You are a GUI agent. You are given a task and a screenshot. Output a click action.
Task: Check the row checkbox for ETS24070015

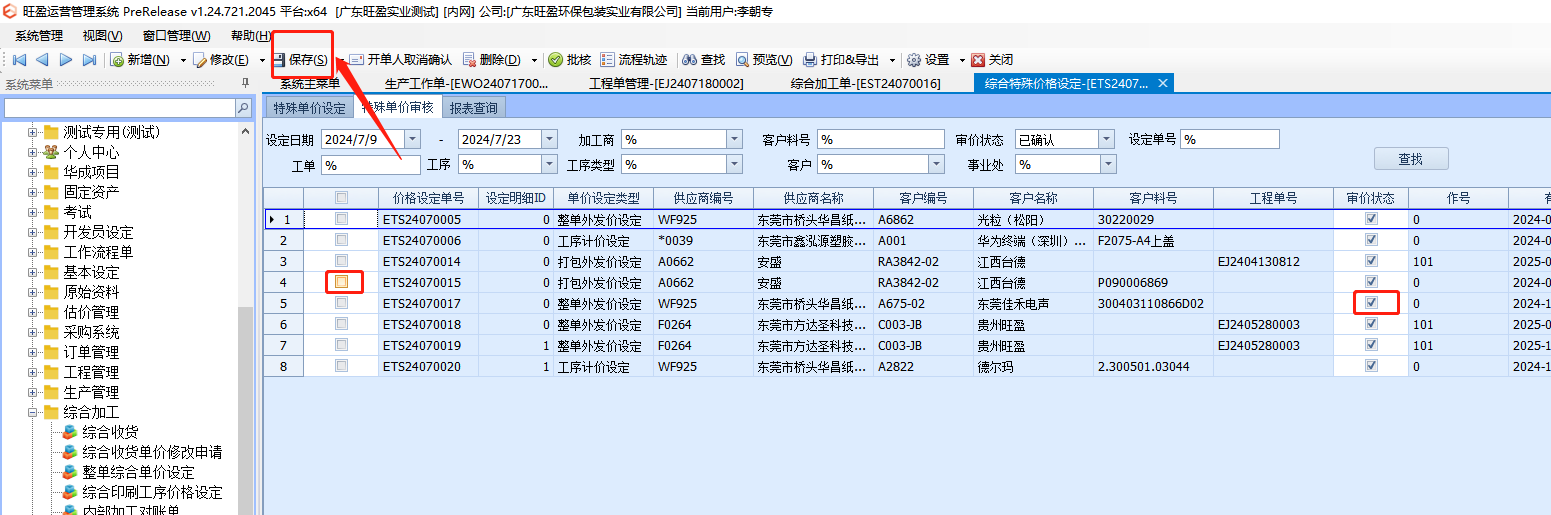click(342, 282)
